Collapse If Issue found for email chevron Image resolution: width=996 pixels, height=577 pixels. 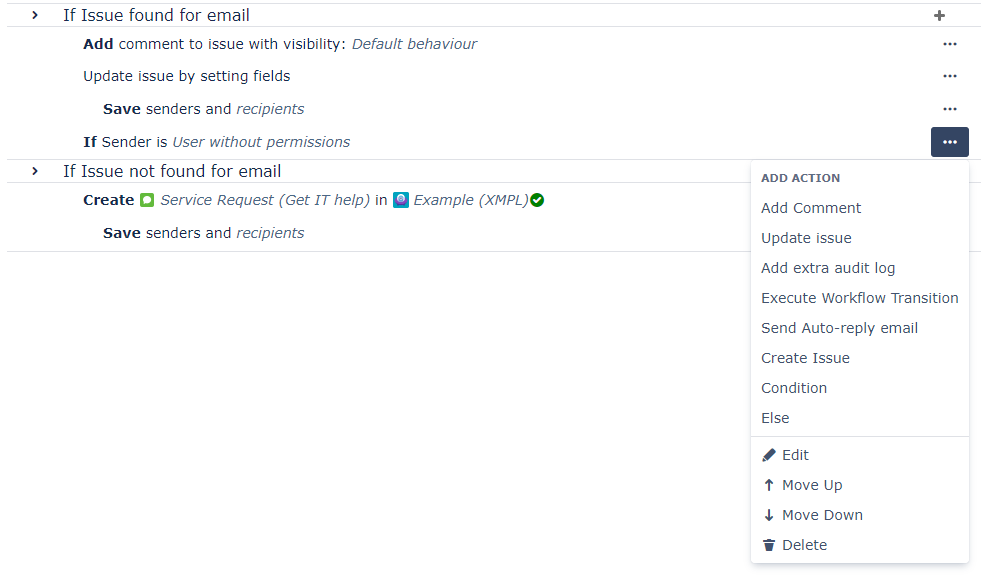(35, 15)
